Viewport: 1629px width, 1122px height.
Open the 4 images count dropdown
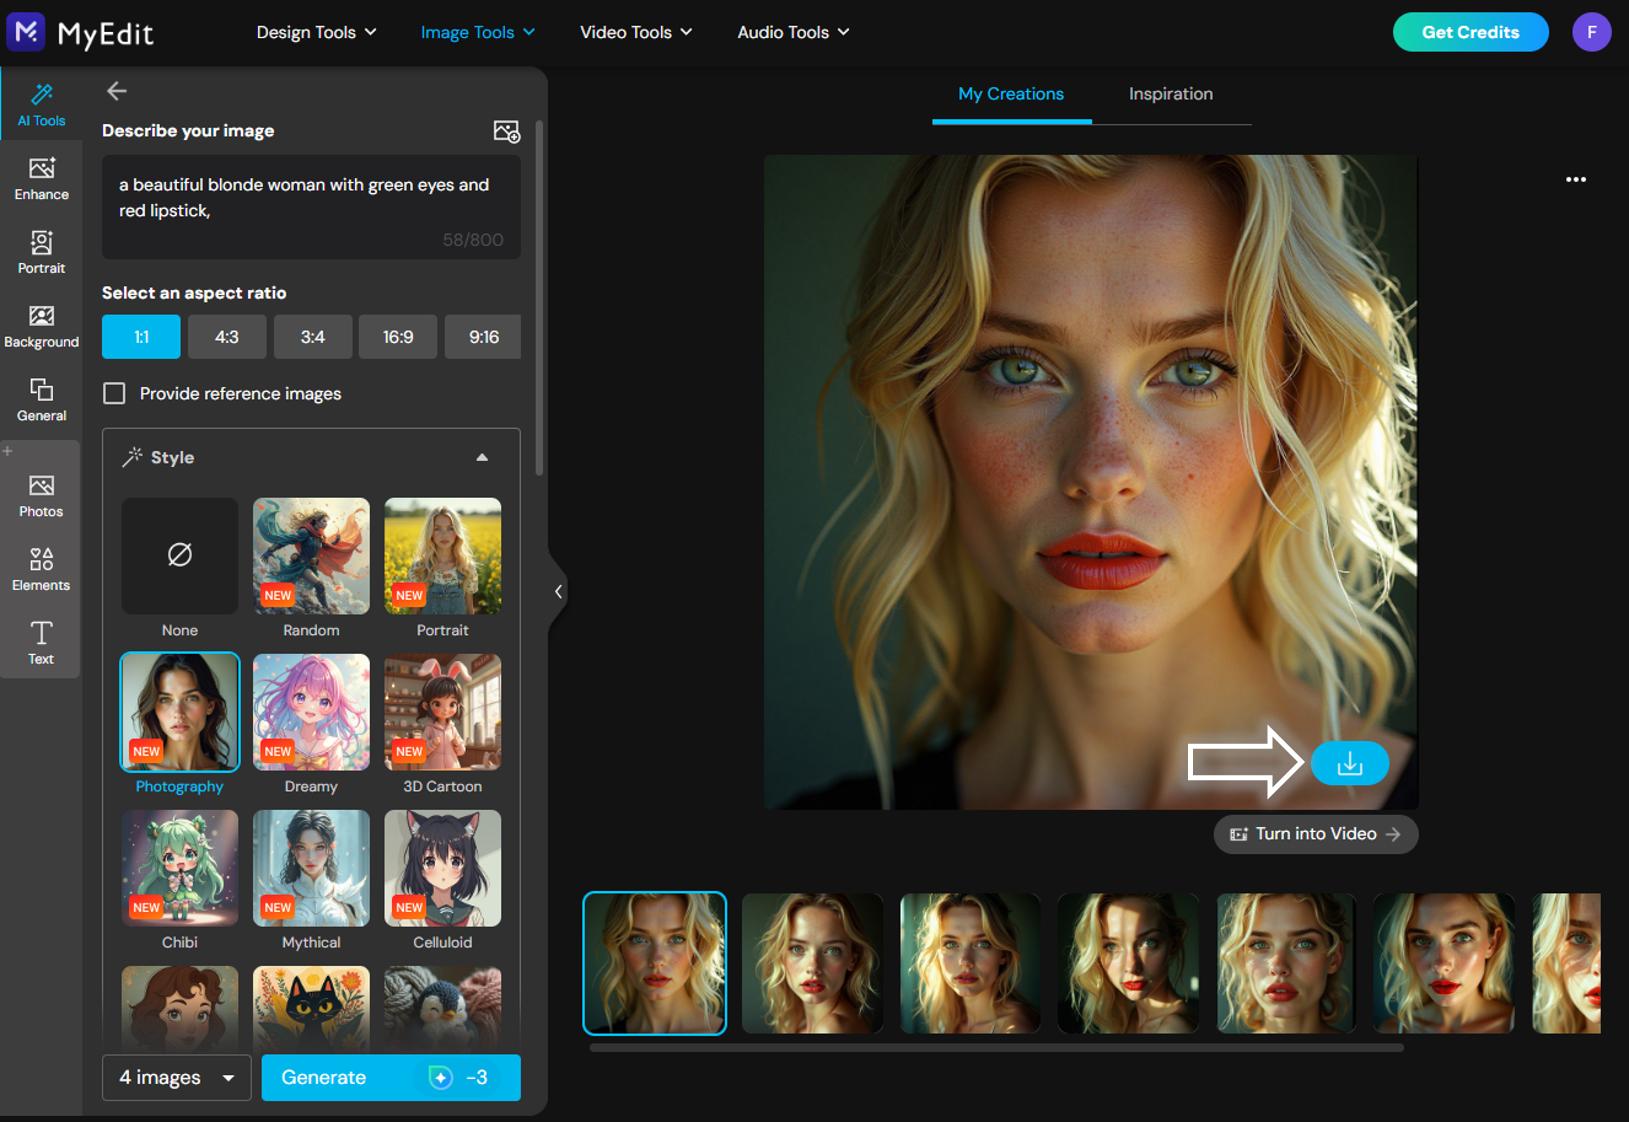pyautogui.click(x=176, y=1078)
